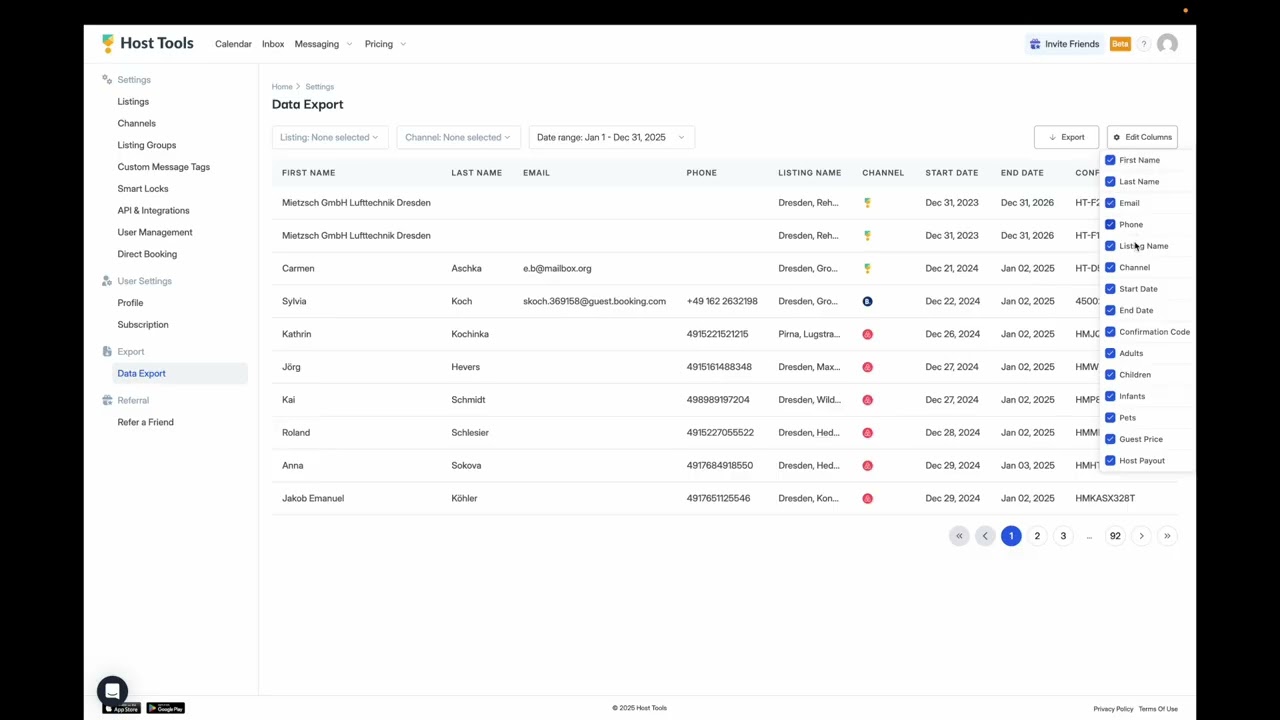Go to the first page with double-left arrow
1280x720 pixels.
pos(959,536)
